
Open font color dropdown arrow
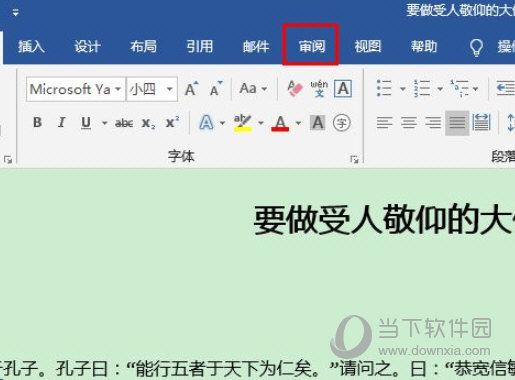[298, 123]
